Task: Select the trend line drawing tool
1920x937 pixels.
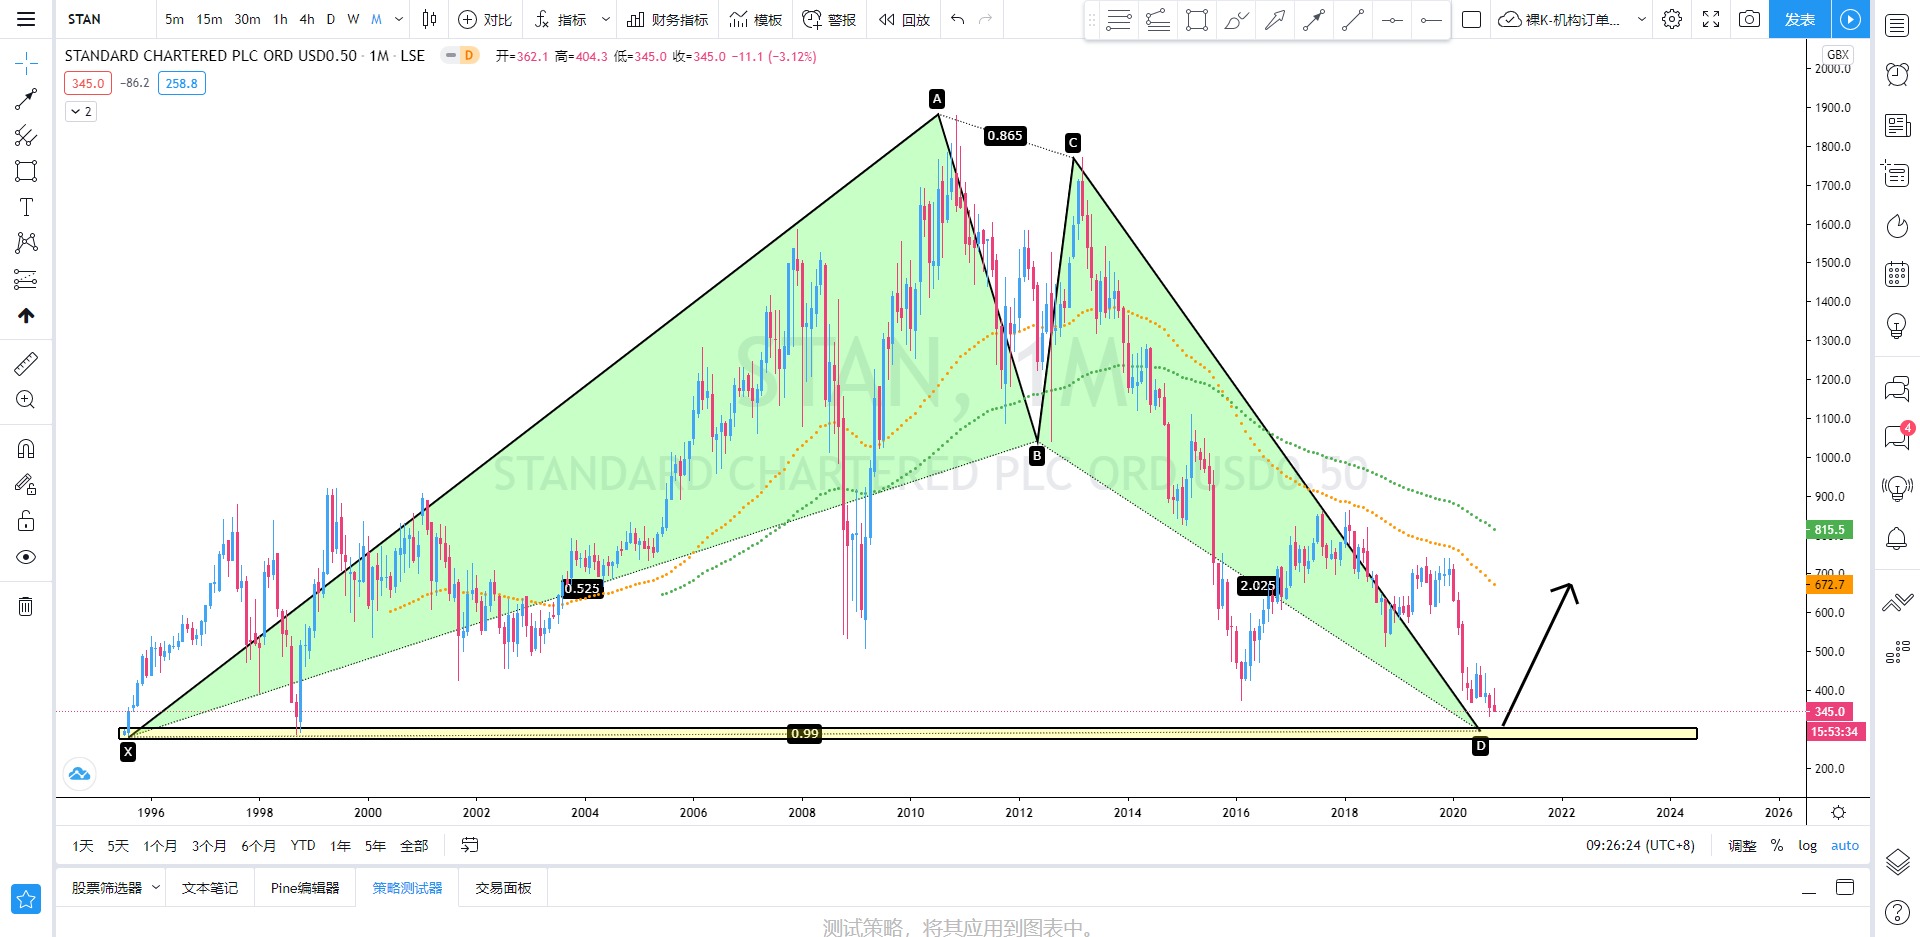Action: pos(26,99)
